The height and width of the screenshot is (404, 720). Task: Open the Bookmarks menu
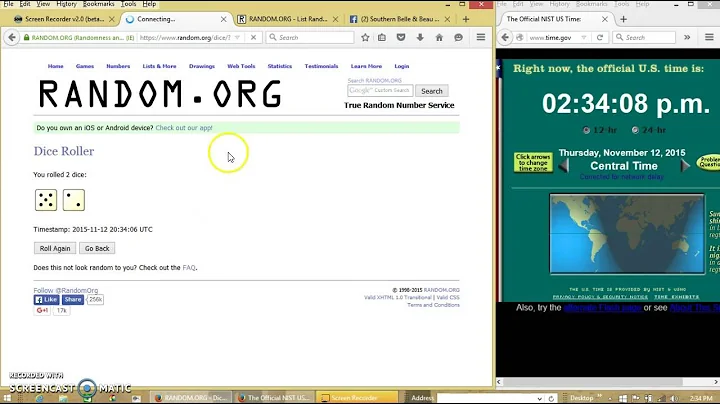tap(98, 4)
